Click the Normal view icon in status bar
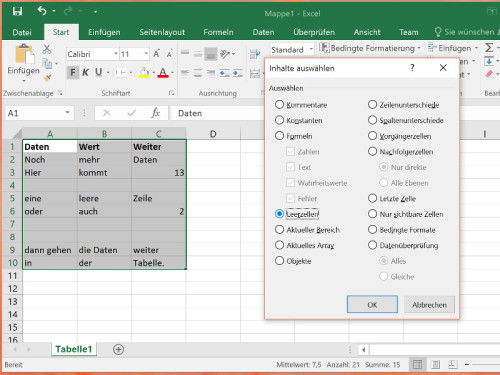 pos(417,365)
